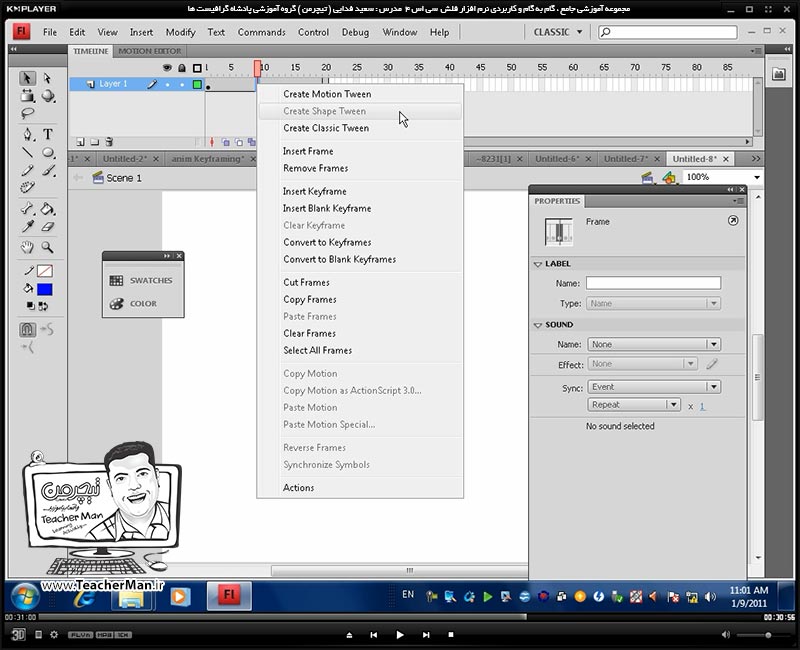Open the Sound Name dropdown
Viewport: 800px width, 650px height.
(654, 344)
